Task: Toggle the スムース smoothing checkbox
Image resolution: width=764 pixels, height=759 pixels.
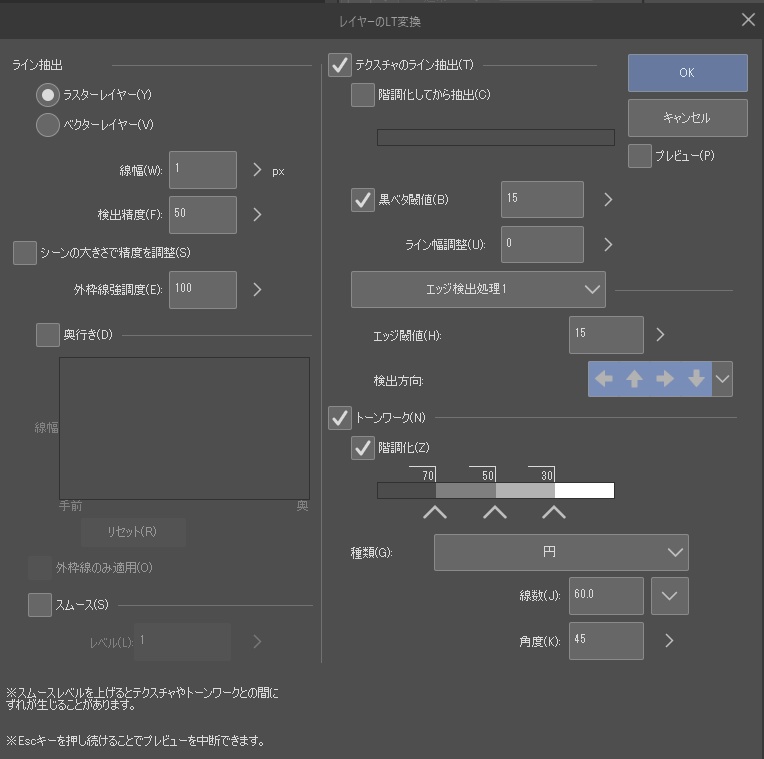Action: point(40,604)
